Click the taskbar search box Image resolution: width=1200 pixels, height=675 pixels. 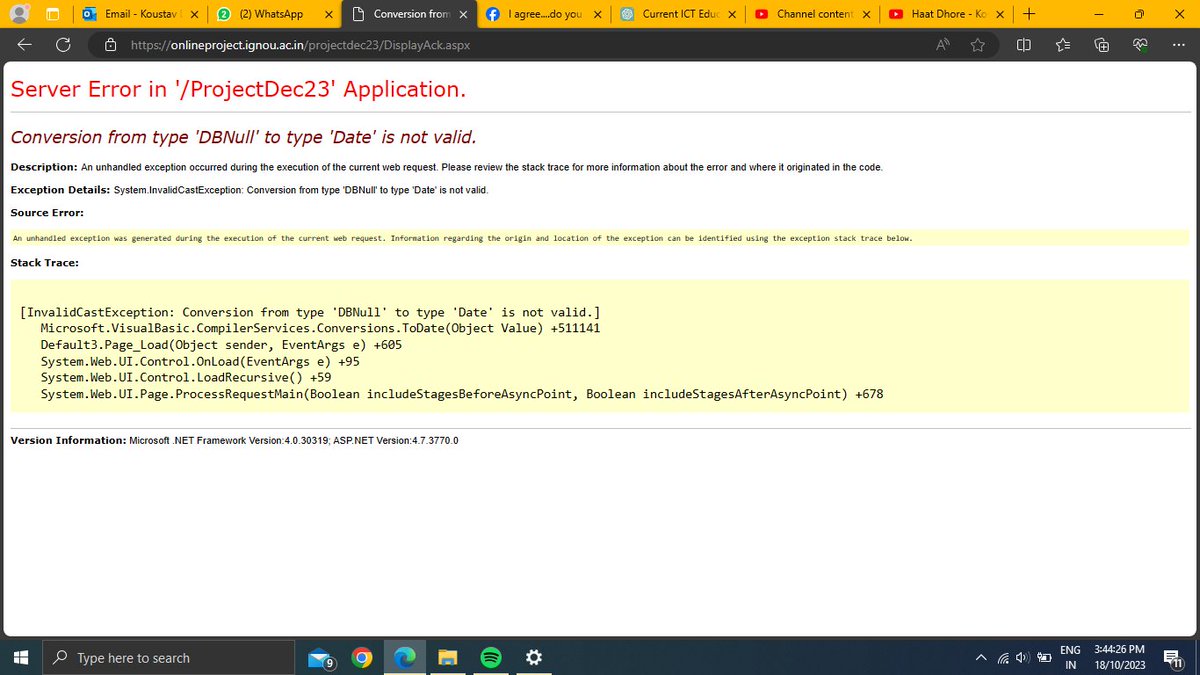[169, 657]
